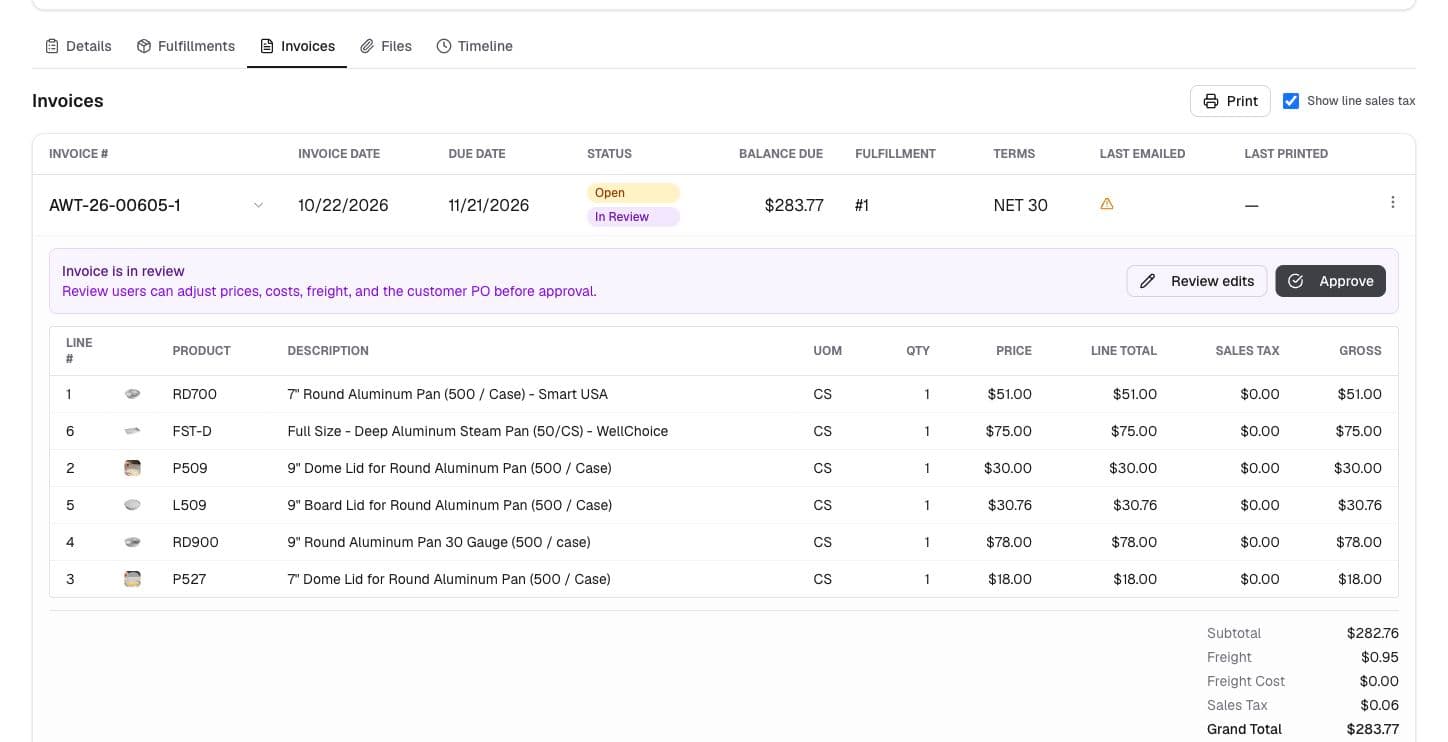Approve the invoice in review
Image resolution: width=1448 pixels, height=742 pixels.
[x=1331, y=281]
